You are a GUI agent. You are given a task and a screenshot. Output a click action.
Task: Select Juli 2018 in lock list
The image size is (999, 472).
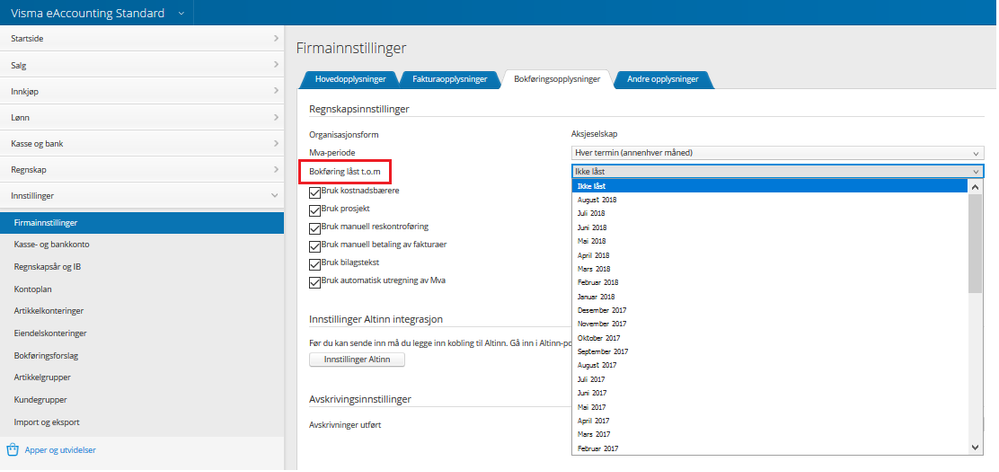click(x=770, y=213)
